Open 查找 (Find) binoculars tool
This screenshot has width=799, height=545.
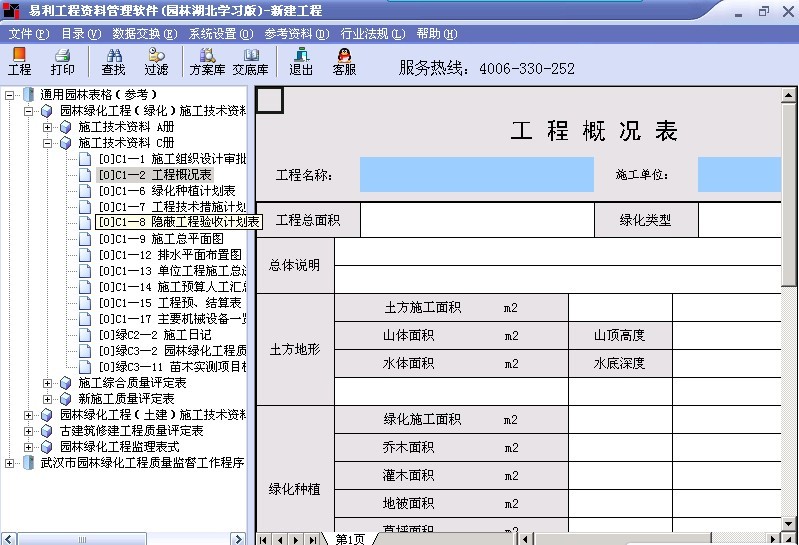[113, 61]
